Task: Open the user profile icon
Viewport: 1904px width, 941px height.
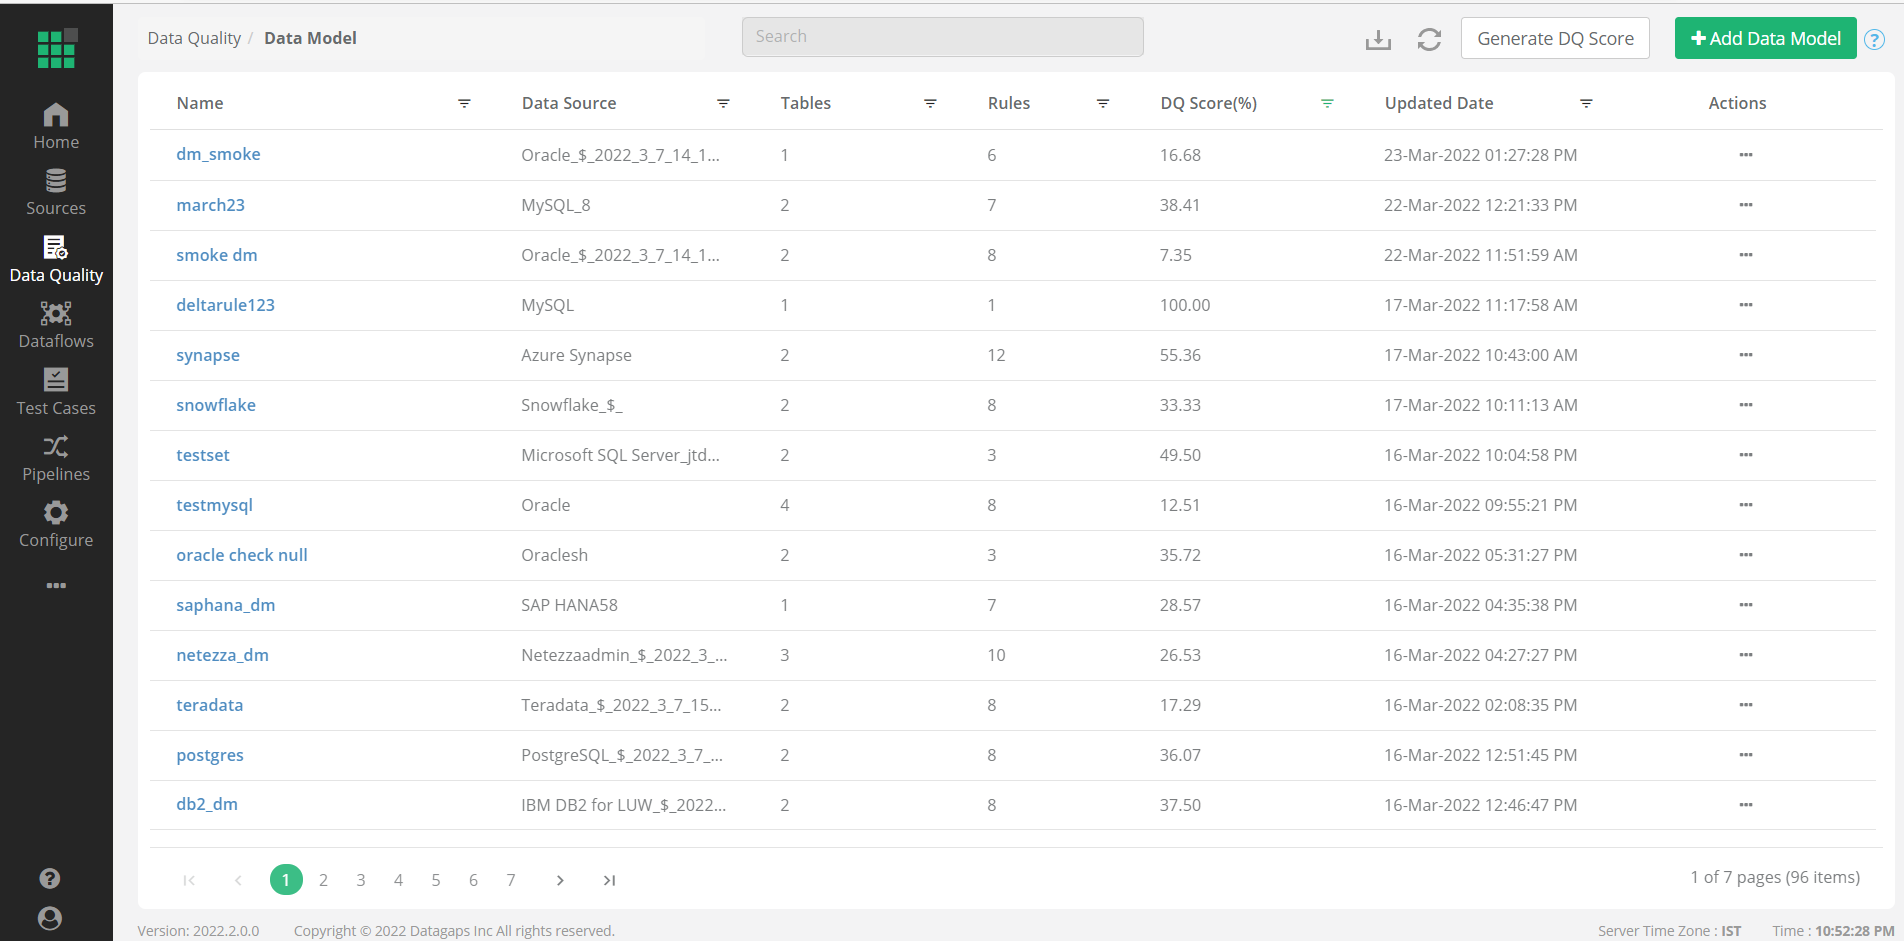Action: tap(49, 918)
